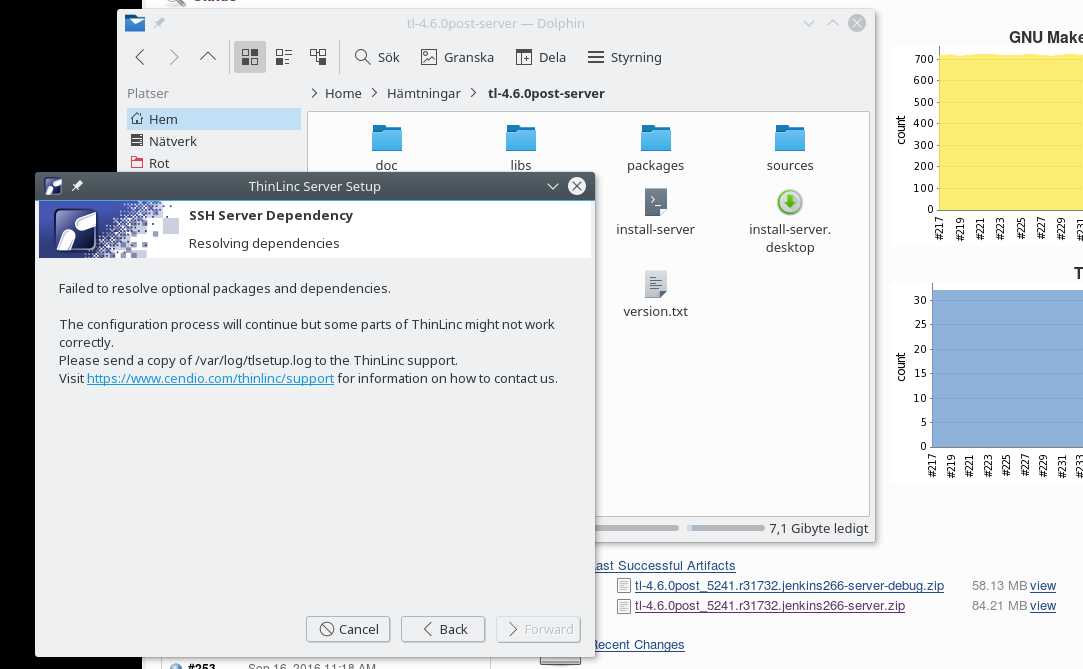Click view link for server.zip
Image resolution: width=1083 pixels, height=669 pixels.
point(1043,605)
